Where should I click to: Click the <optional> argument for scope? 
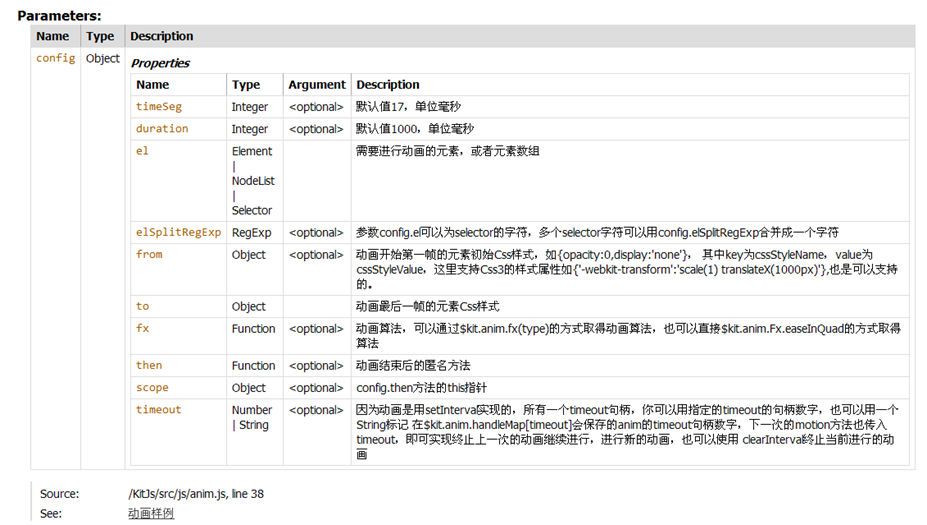pyautogui.click(x=316, y=388)
